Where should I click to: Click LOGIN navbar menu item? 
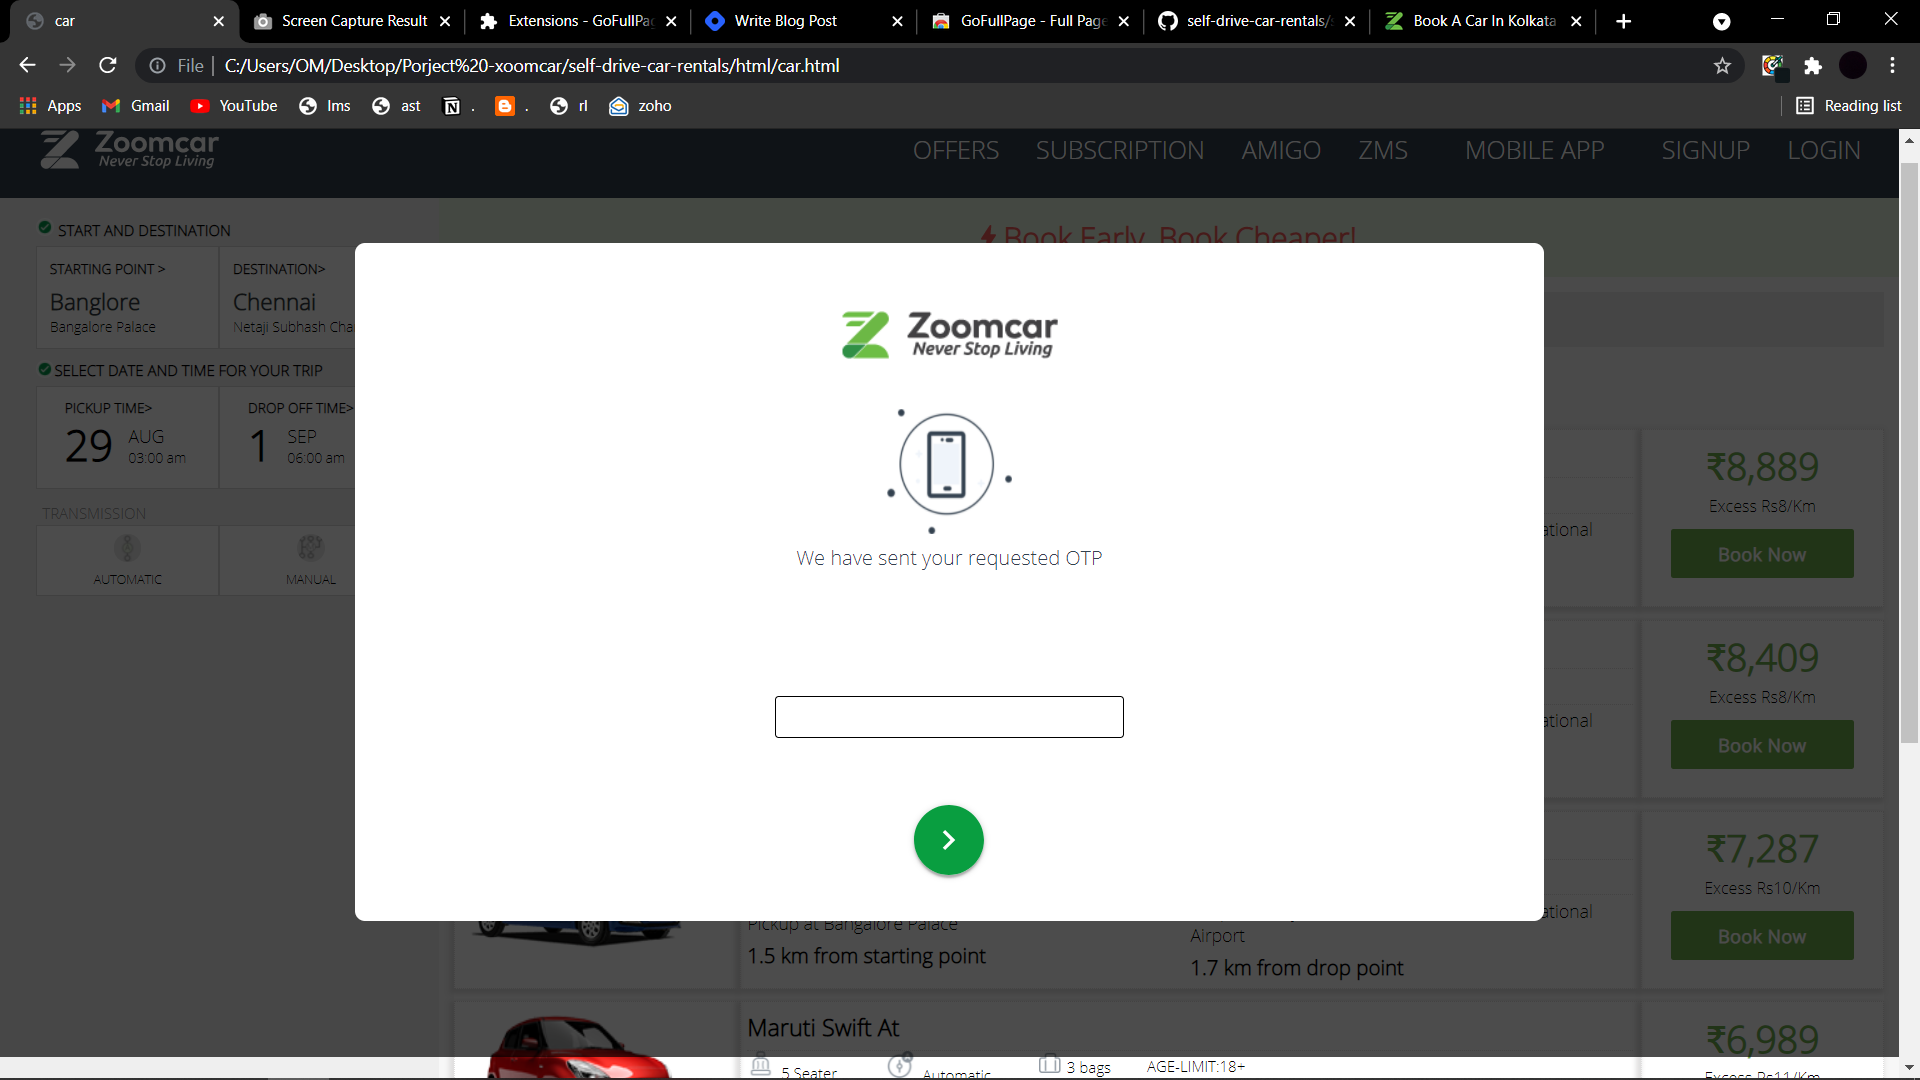(x=1824, y=149)
